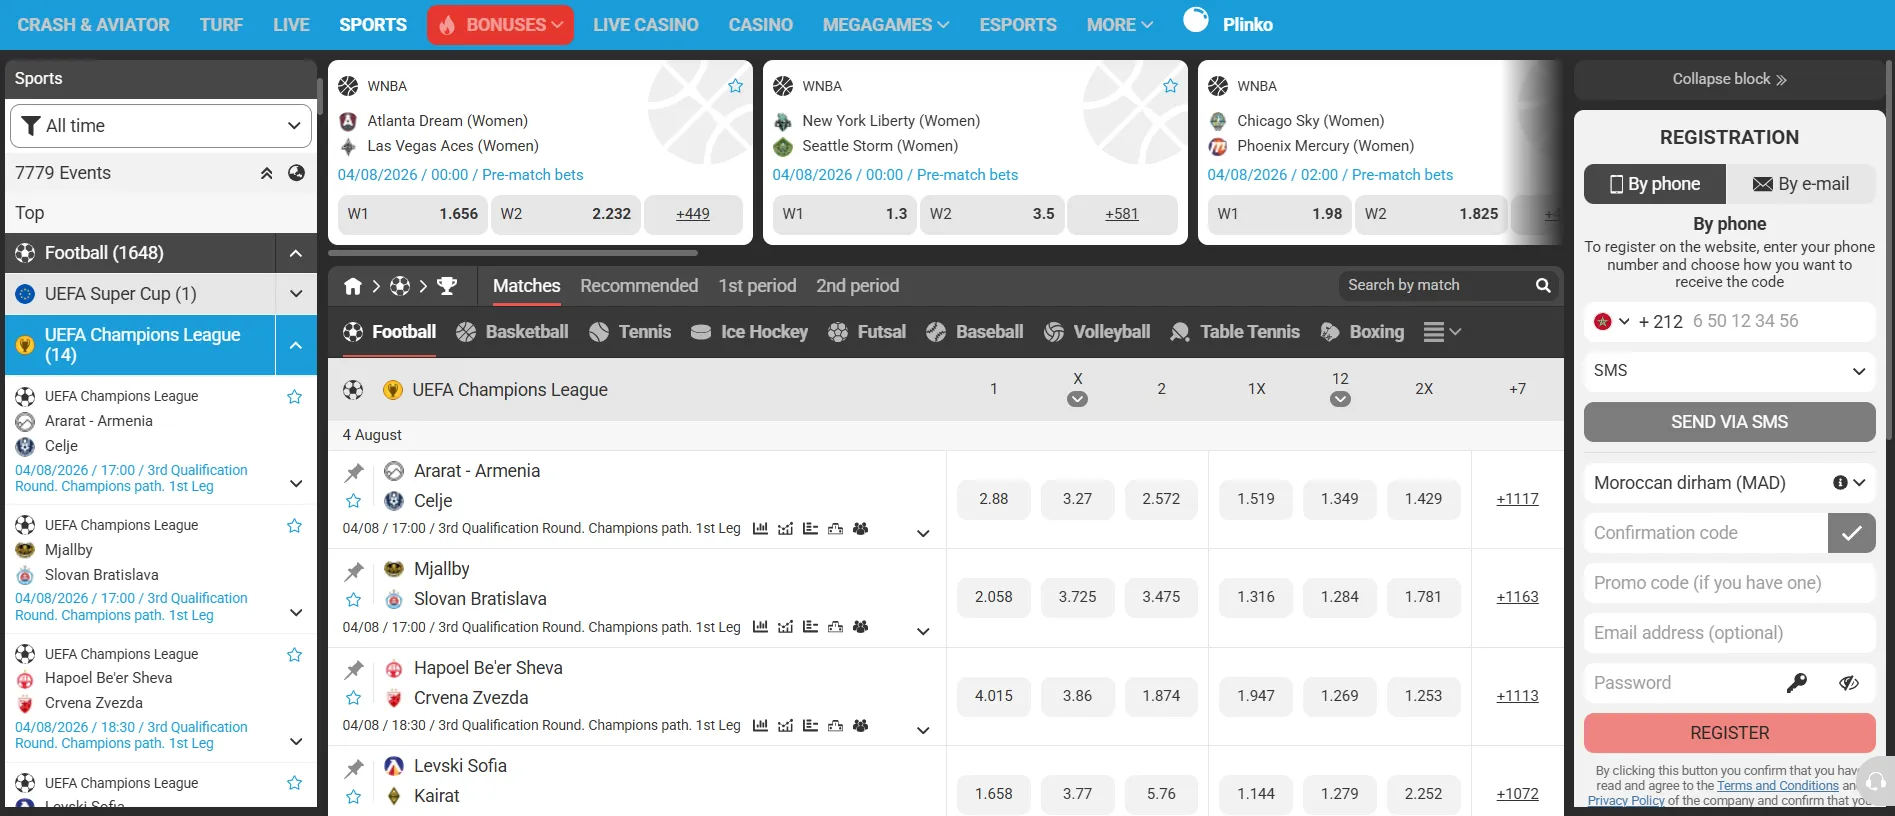Open the Plinko game icon
This screenshot has height=816, width=1895.
[1196, 20]
